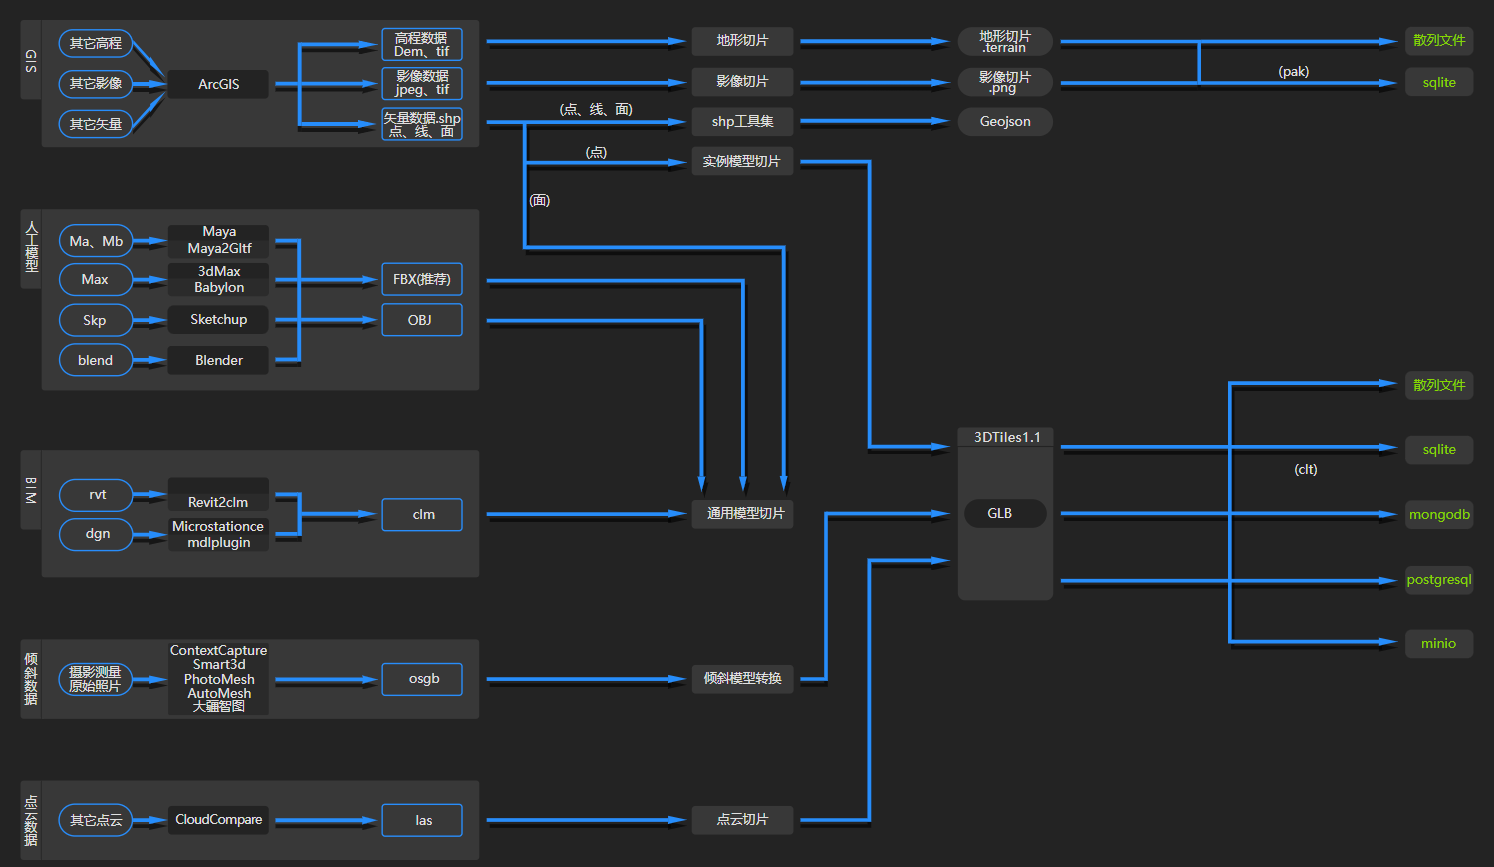Select the Sketchup tool box
1494x867 pixels.
pyautogui.click(x=218, y=319)
